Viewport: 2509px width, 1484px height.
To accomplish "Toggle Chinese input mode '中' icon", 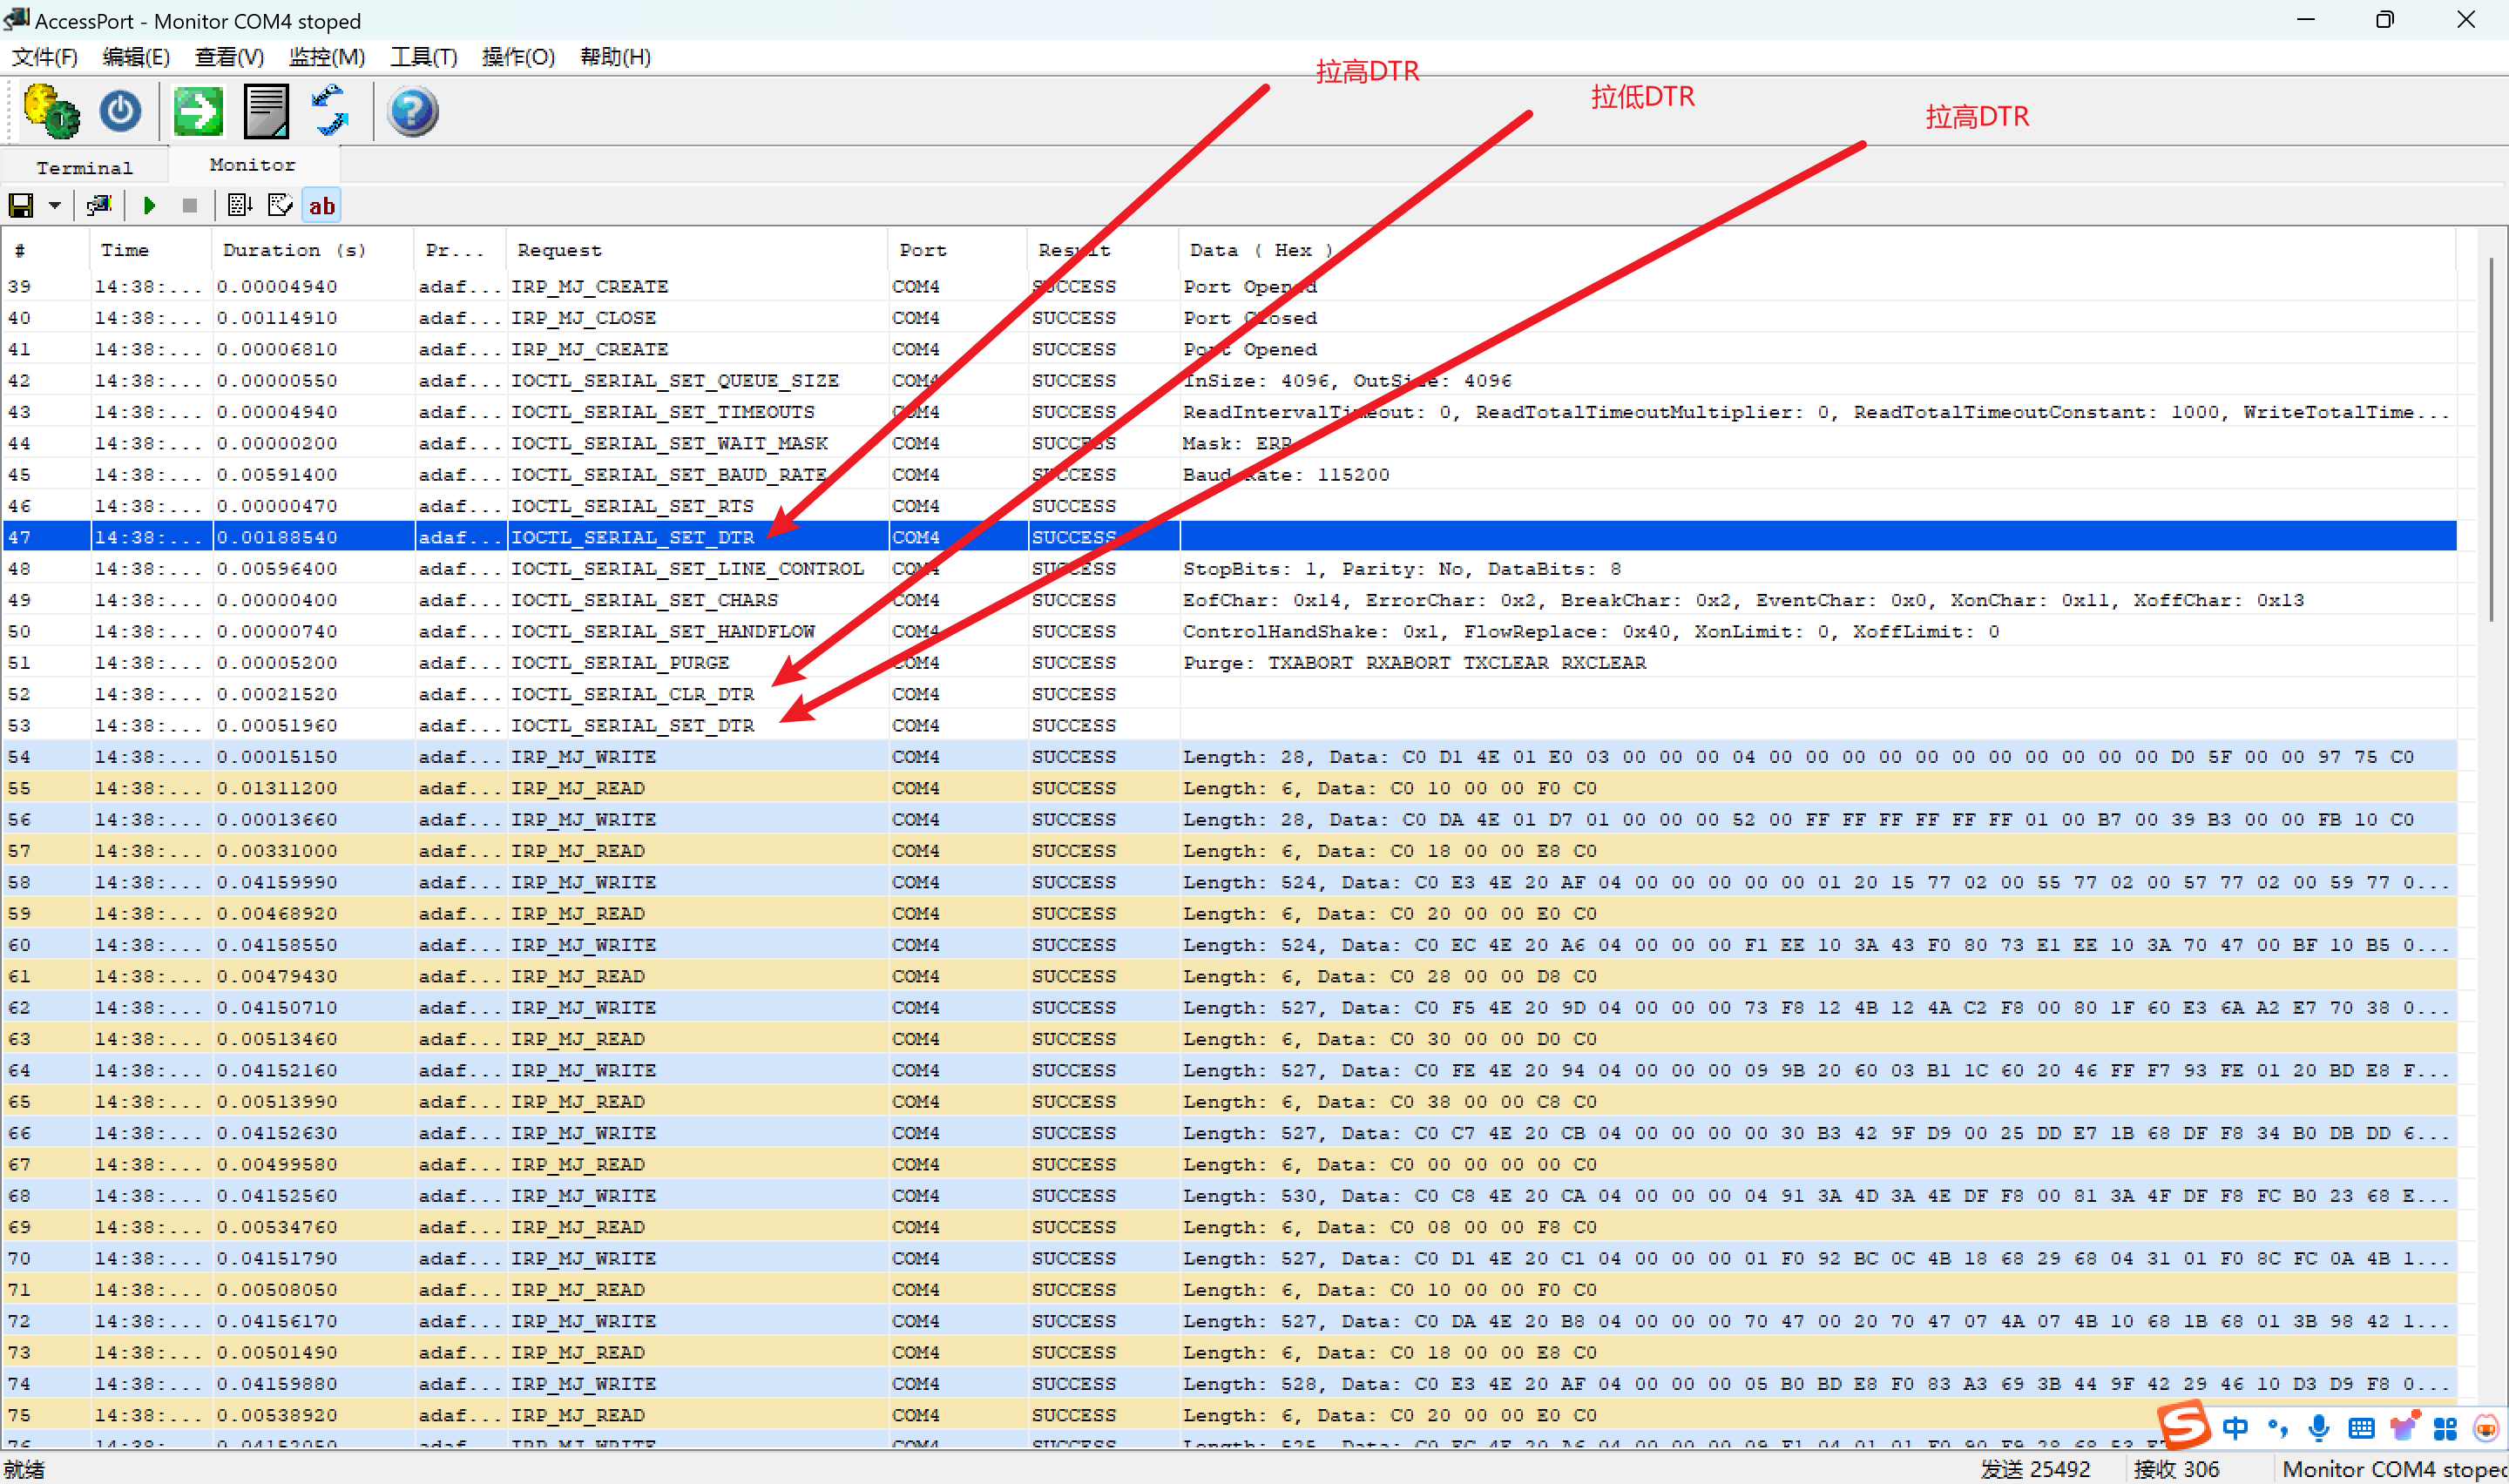I will [x=2235, y=1428].
